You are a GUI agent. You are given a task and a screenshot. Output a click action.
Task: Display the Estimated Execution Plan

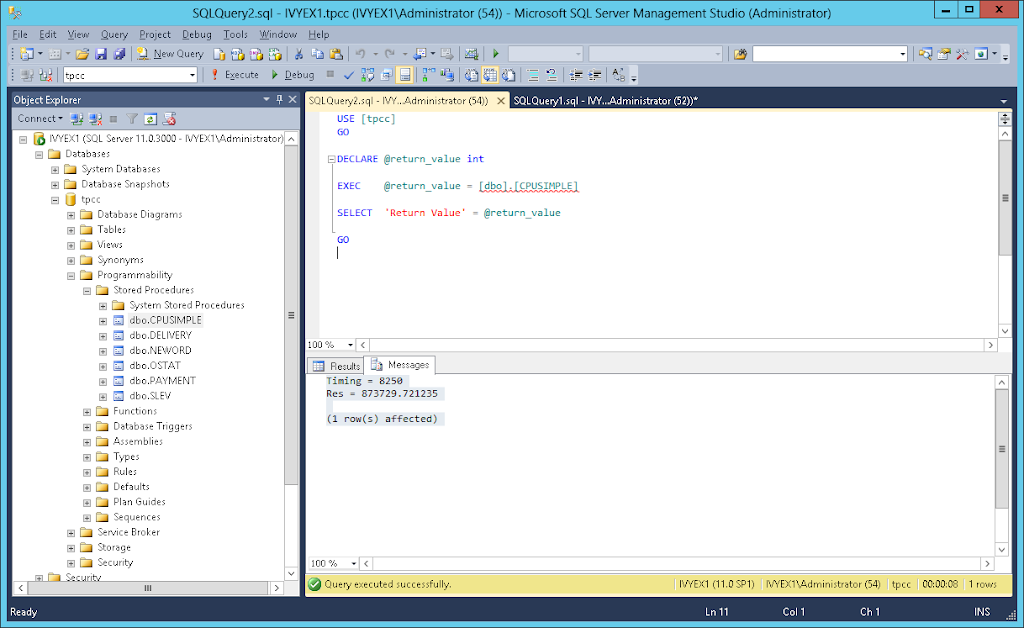pos(368,75)
